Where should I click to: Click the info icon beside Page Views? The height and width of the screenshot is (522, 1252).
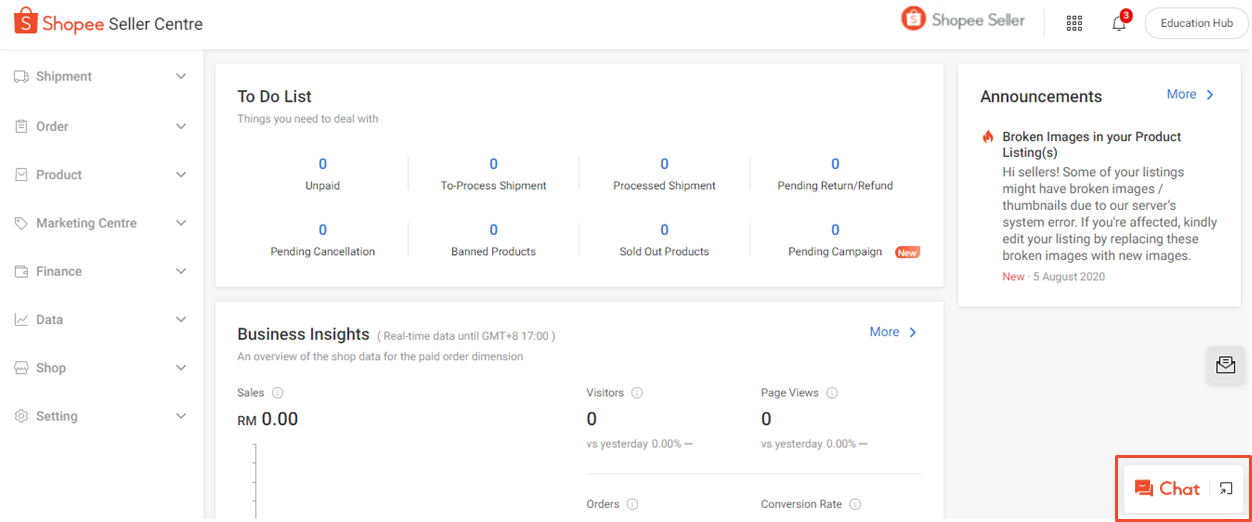tap(832, 393)
